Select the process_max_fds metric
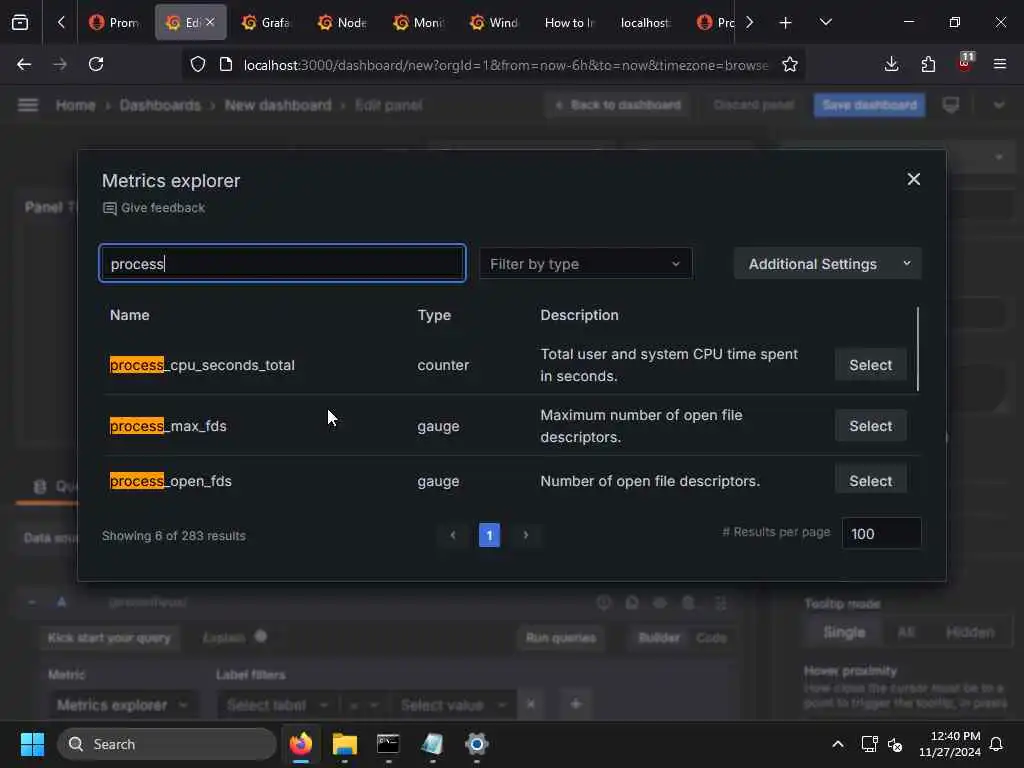The image size is (1024, 768). pyautogui.click(x=870, y=426)
